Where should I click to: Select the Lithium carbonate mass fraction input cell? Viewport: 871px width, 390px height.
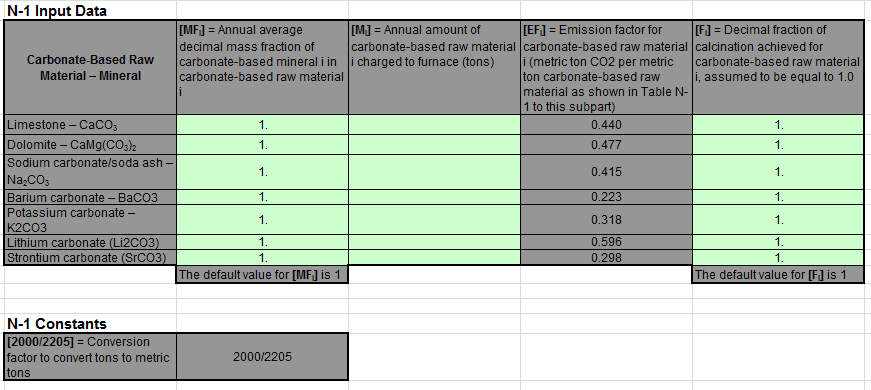262,242
